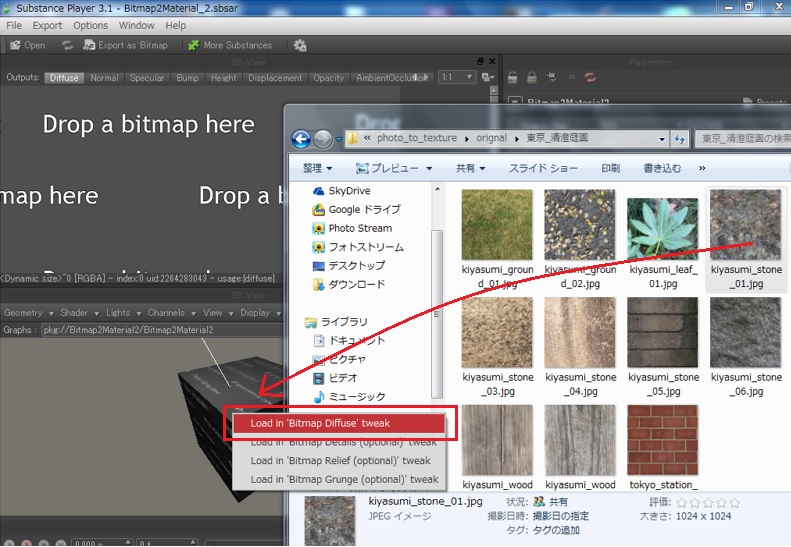Click the orignal folder in Explorer address bar
Screen dimensions: 791x547
coord(491,138)
